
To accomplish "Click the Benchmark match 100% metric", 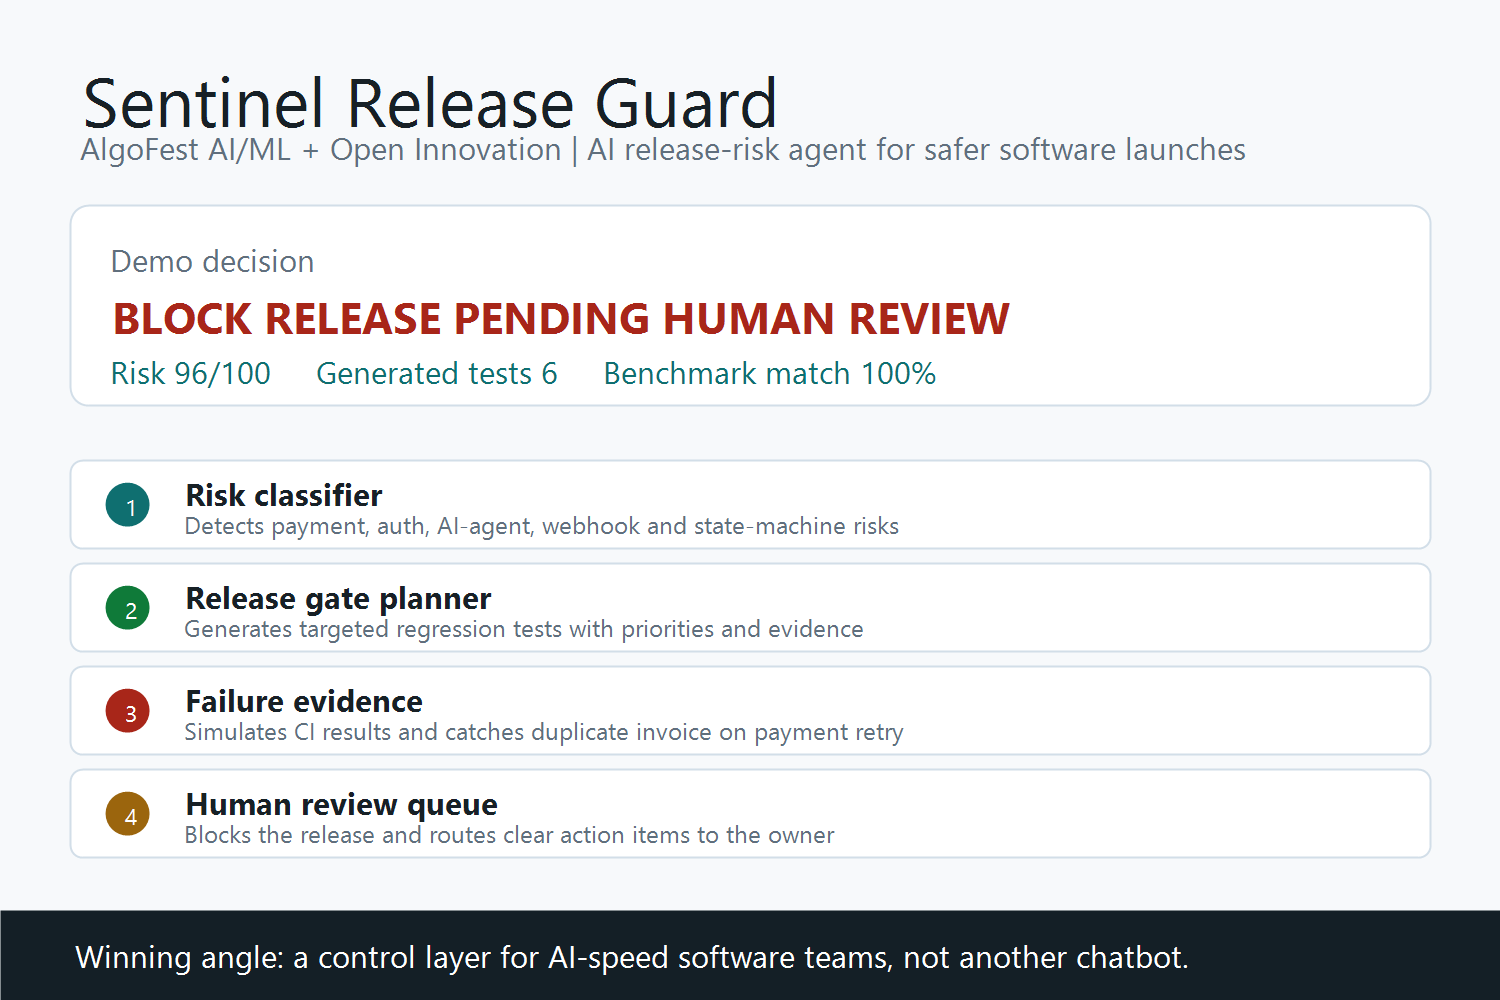I will (770, 373).
